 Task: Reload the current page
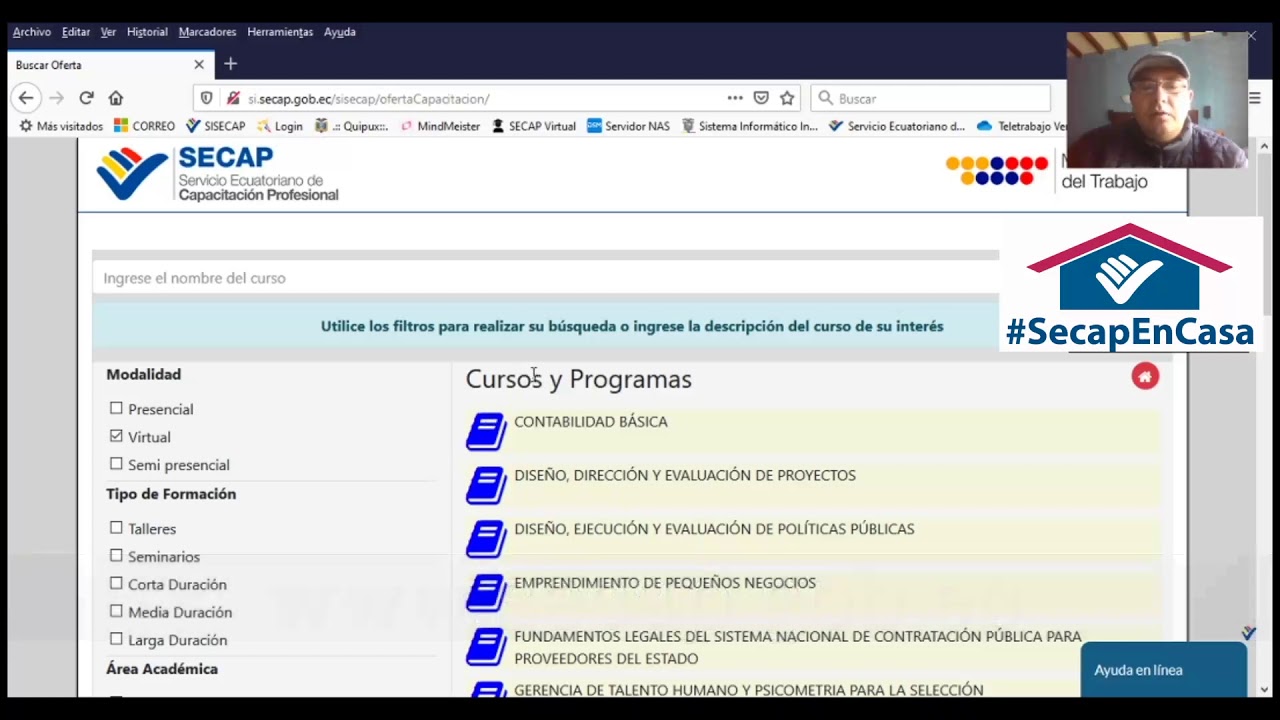click(86, 98)
